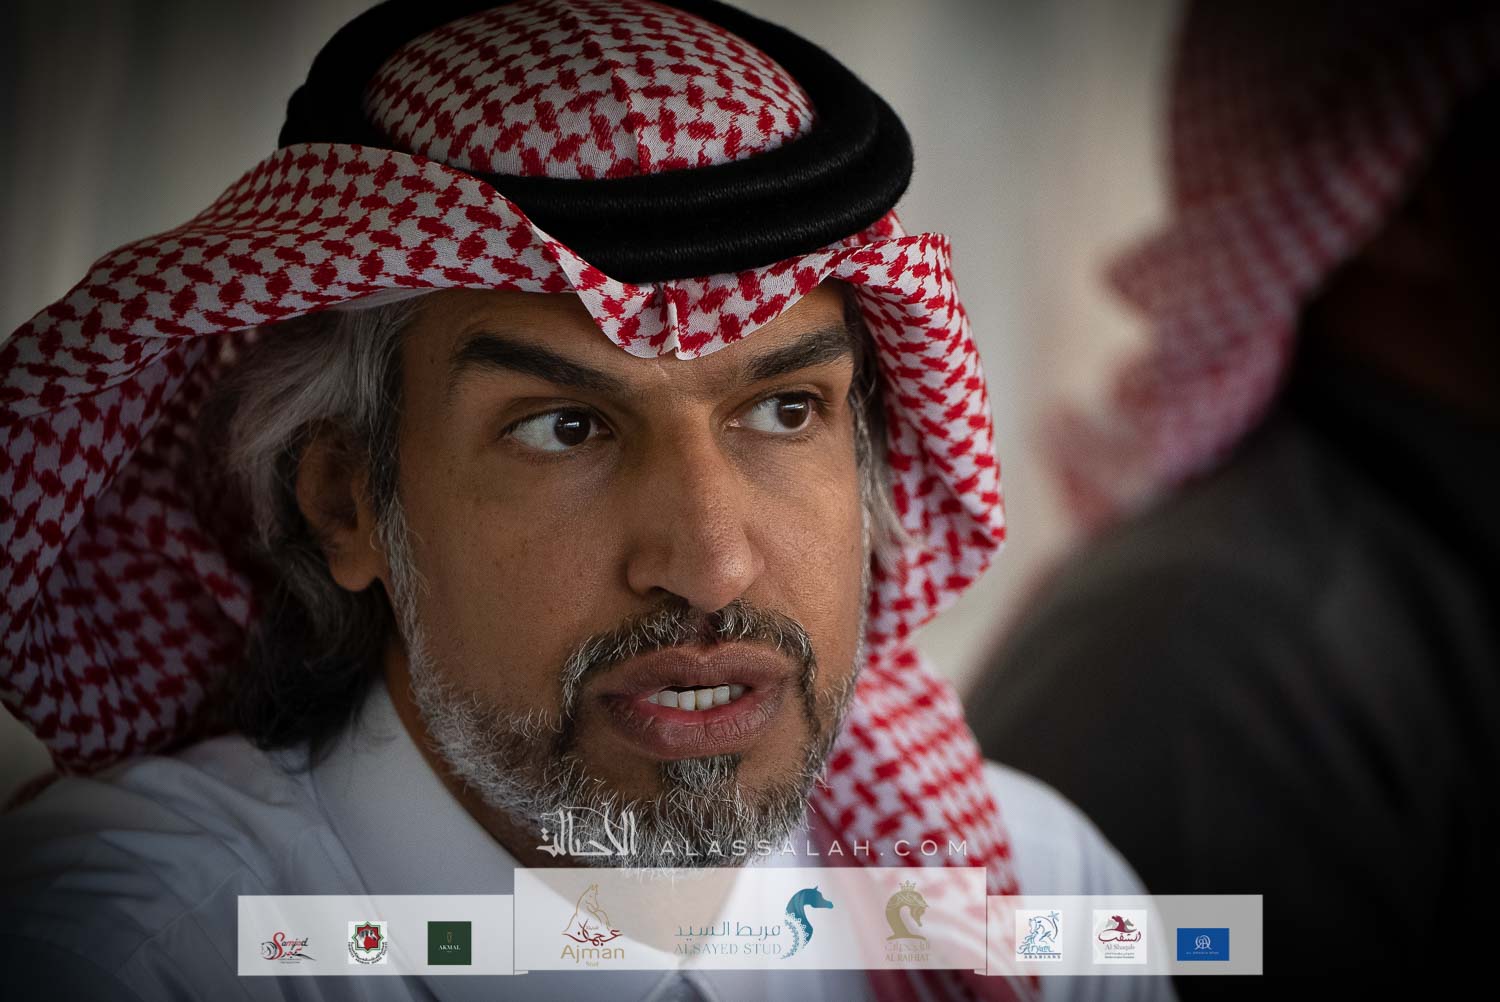Click the blue square sponsor logo

point(1202,943)
